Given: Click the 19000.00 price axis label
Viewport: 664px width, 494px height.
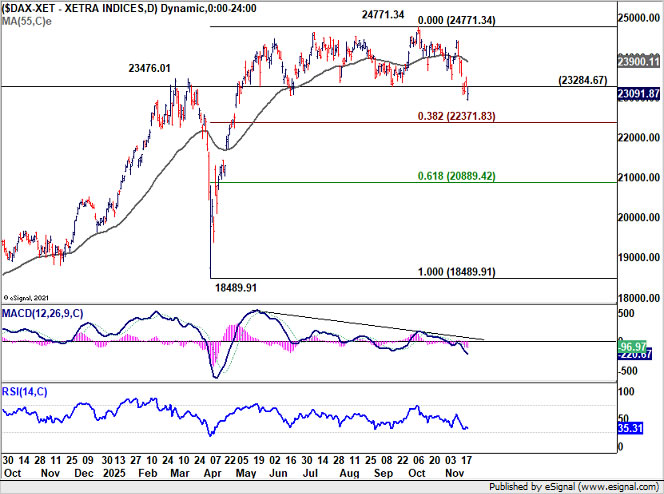Looking at the screenshot, I should (639, 257).
